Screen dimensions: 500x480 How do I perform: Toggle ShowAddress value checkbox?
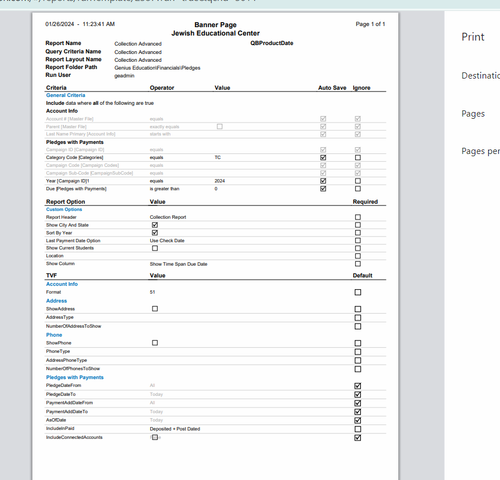point(155,309)
